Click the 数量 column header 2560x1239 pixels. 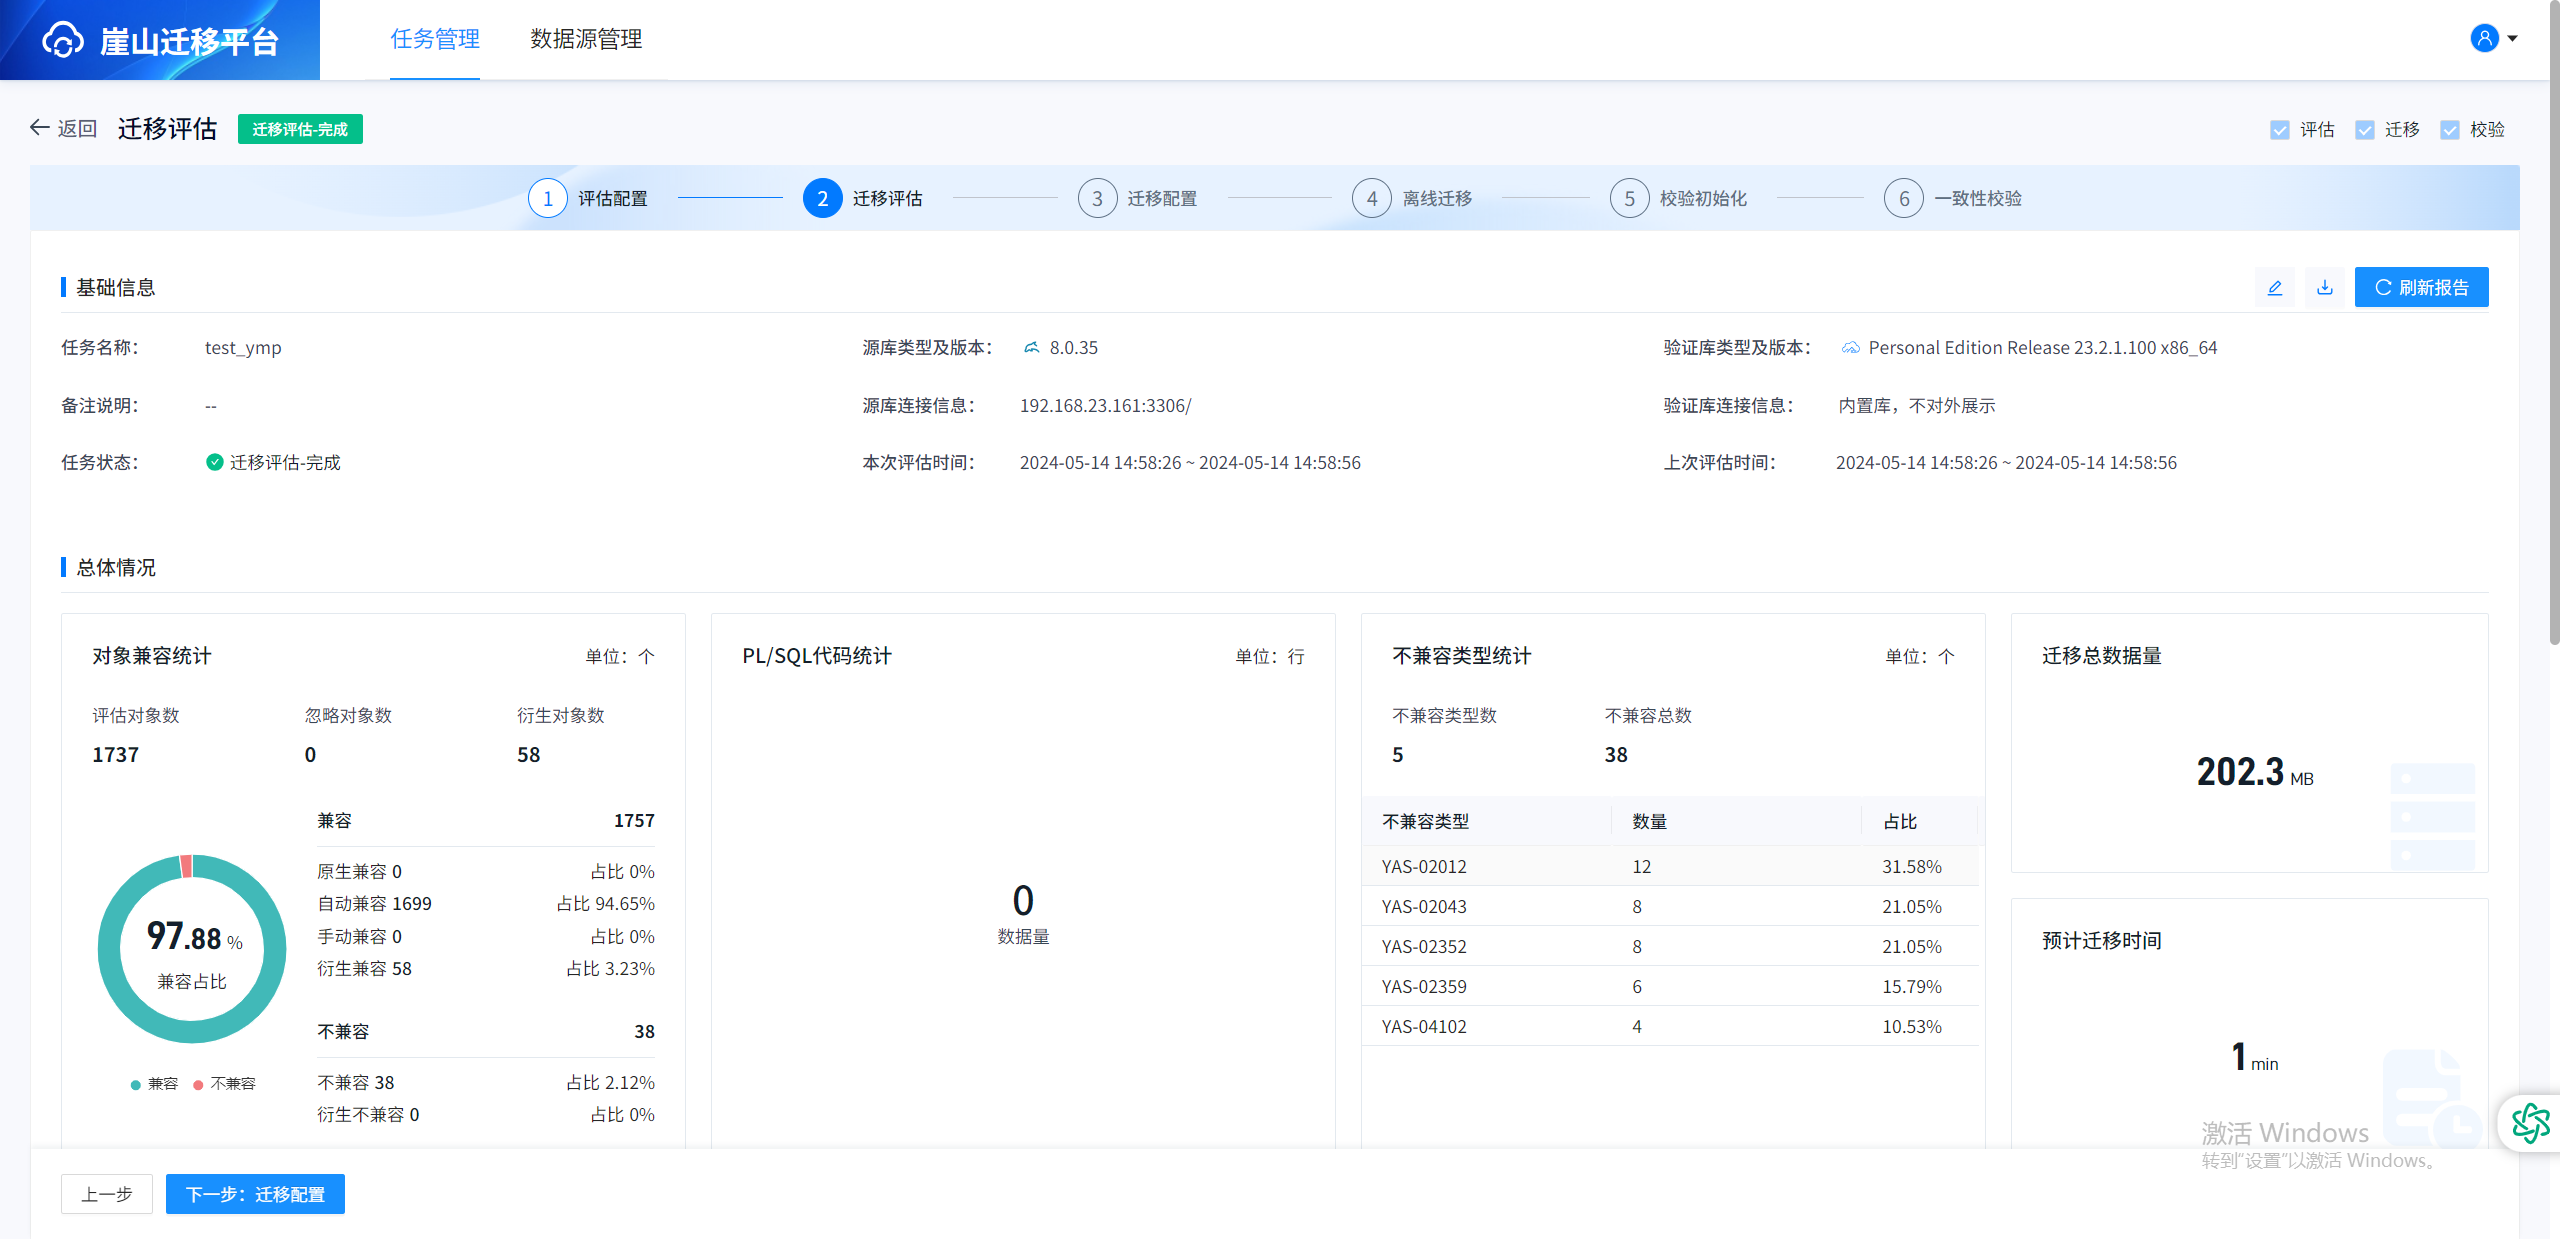[1649, 821]
